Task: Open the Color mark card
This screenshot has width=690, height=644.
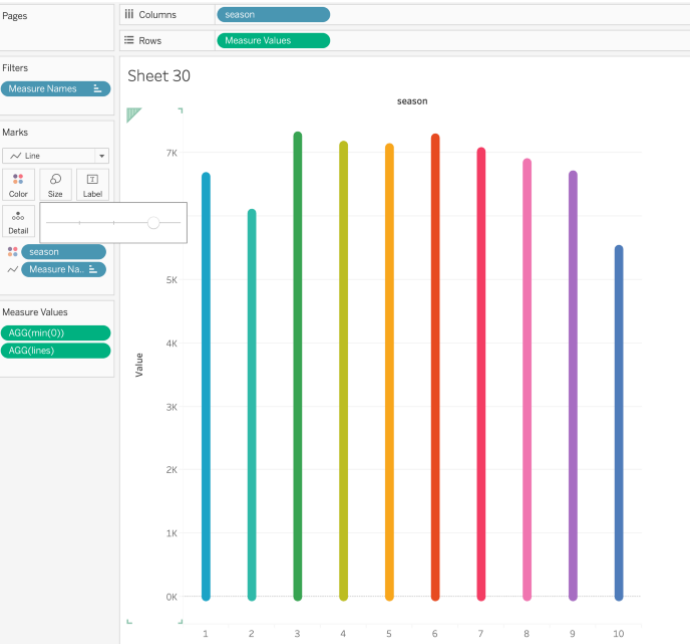Action: click(18, 185)
